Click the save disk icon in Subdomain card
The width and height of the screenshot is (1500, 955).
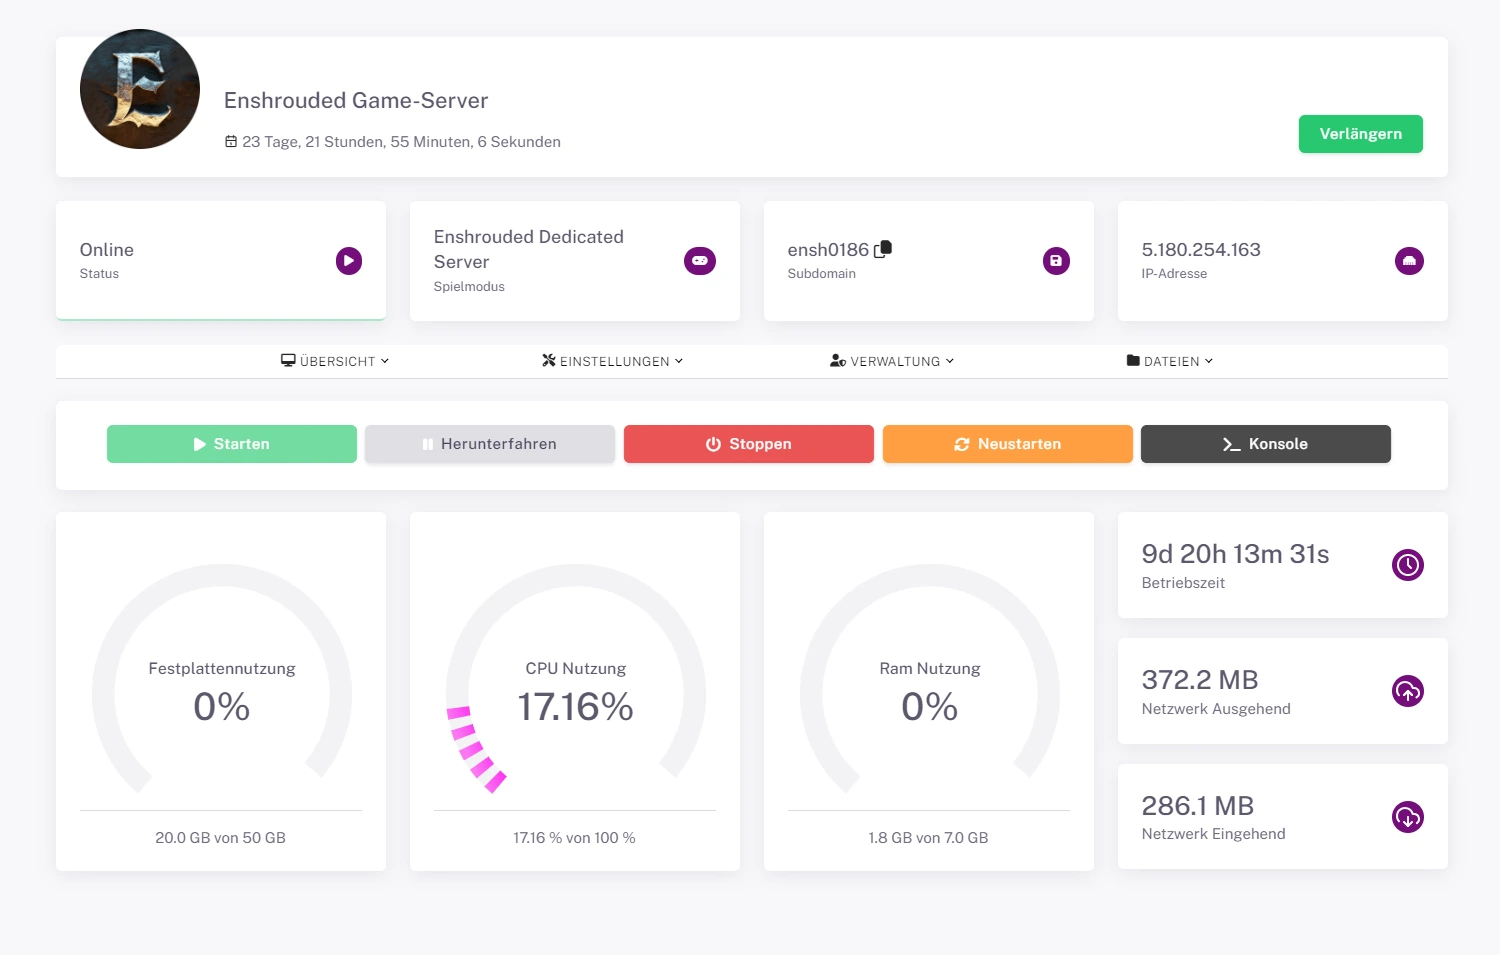pyautogui.click(x=1056, y=261)
